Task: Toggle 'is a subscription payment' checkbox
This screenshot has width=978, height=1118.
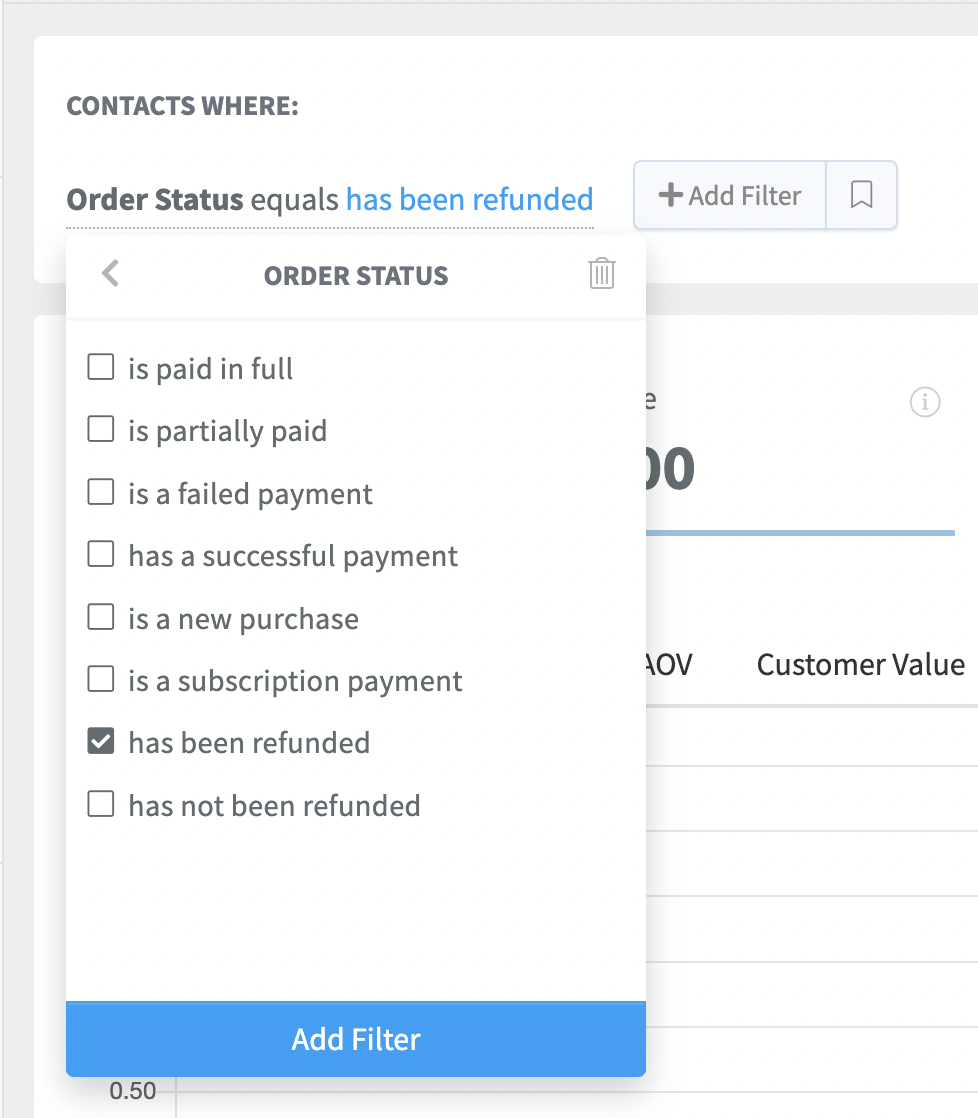Action: point(101,679)
